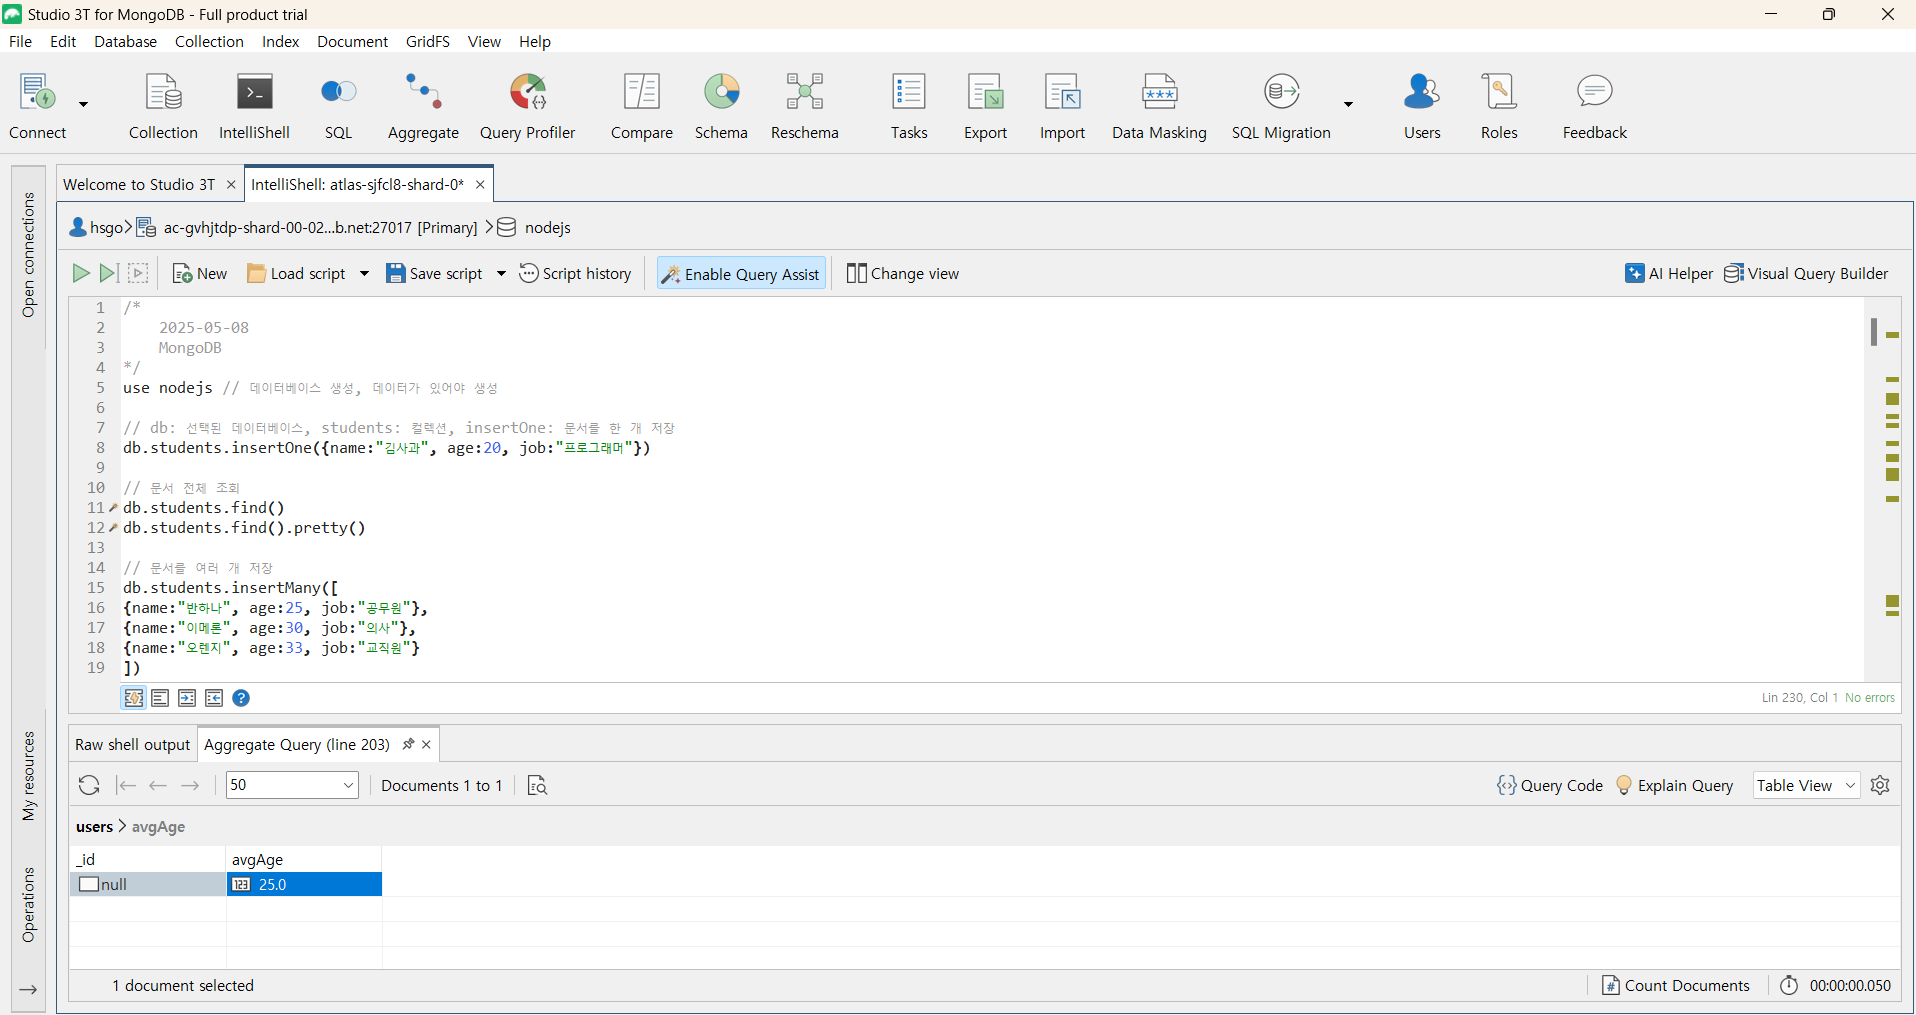Run the current statement and step forward
1916x1015 pixels.
coord(109,273)
